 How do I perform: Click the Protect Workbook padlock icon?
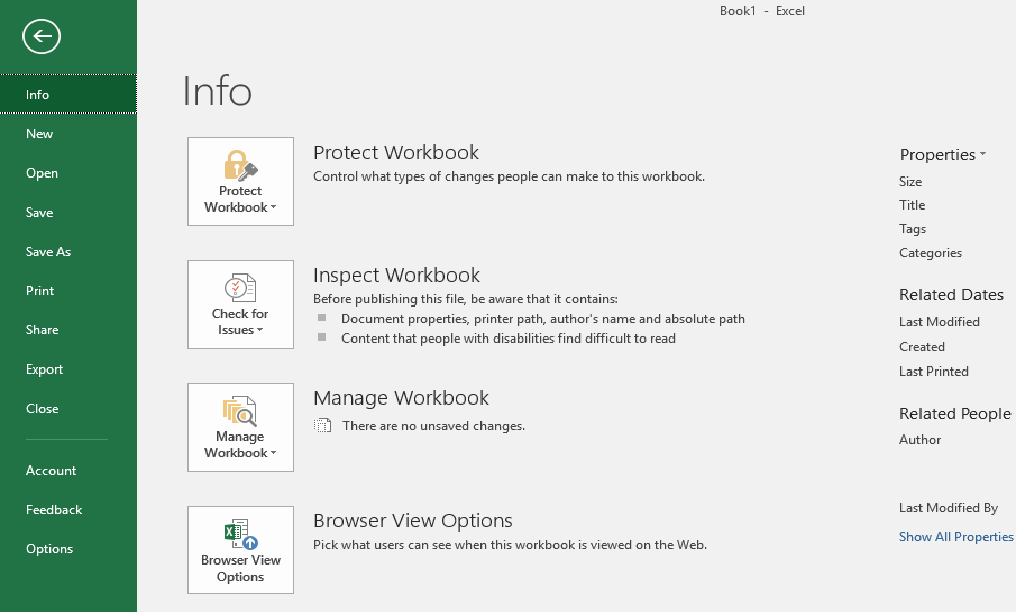[x=240, y=168]
